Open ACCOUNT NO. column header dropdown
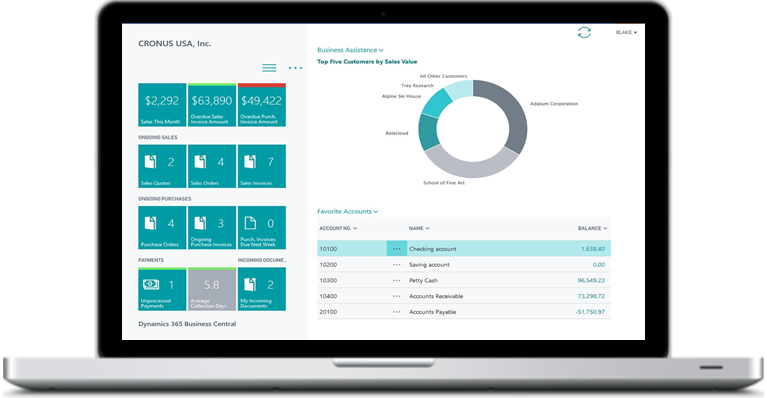The width and height of the screenshot is (767, 398). click(338, 228)
